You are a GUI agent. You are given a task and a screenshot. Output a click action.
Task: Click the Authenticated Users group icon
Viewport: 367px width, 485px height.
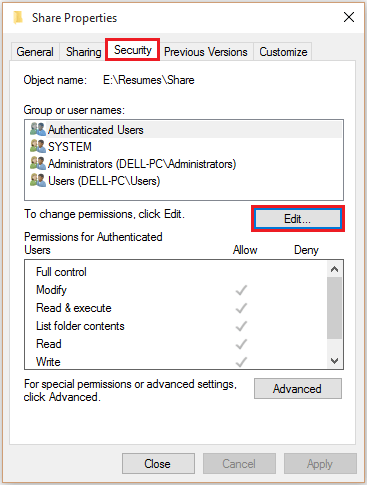[x=38, y=129]
